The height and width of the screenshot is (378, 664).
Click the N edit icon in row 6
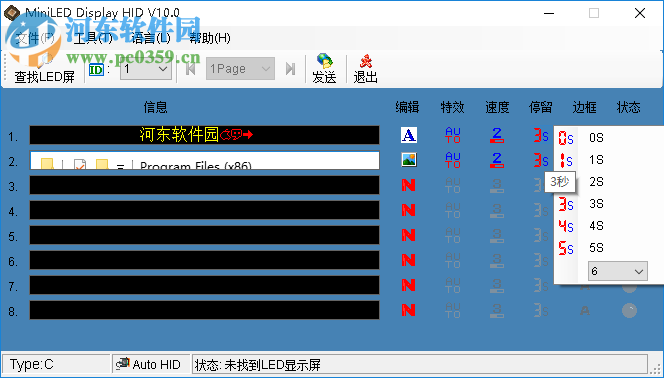pos(408,260)
